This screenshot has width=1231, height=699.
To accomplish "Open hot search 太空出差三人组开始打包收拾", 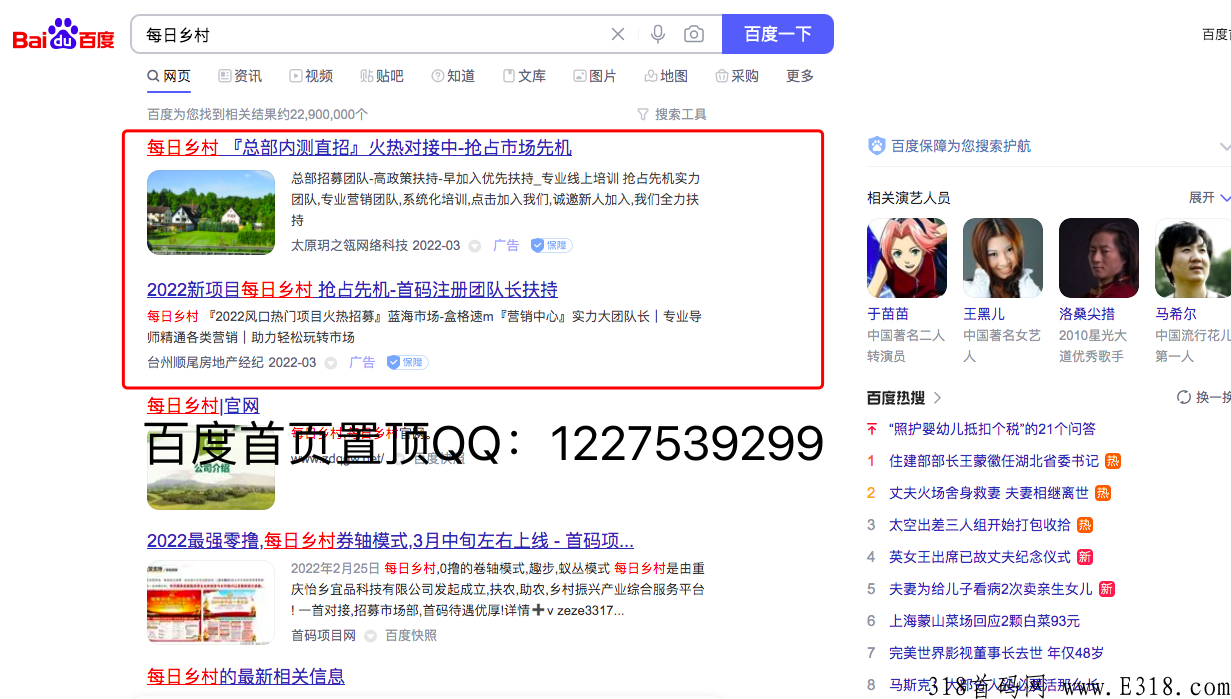I will point(980,525).
